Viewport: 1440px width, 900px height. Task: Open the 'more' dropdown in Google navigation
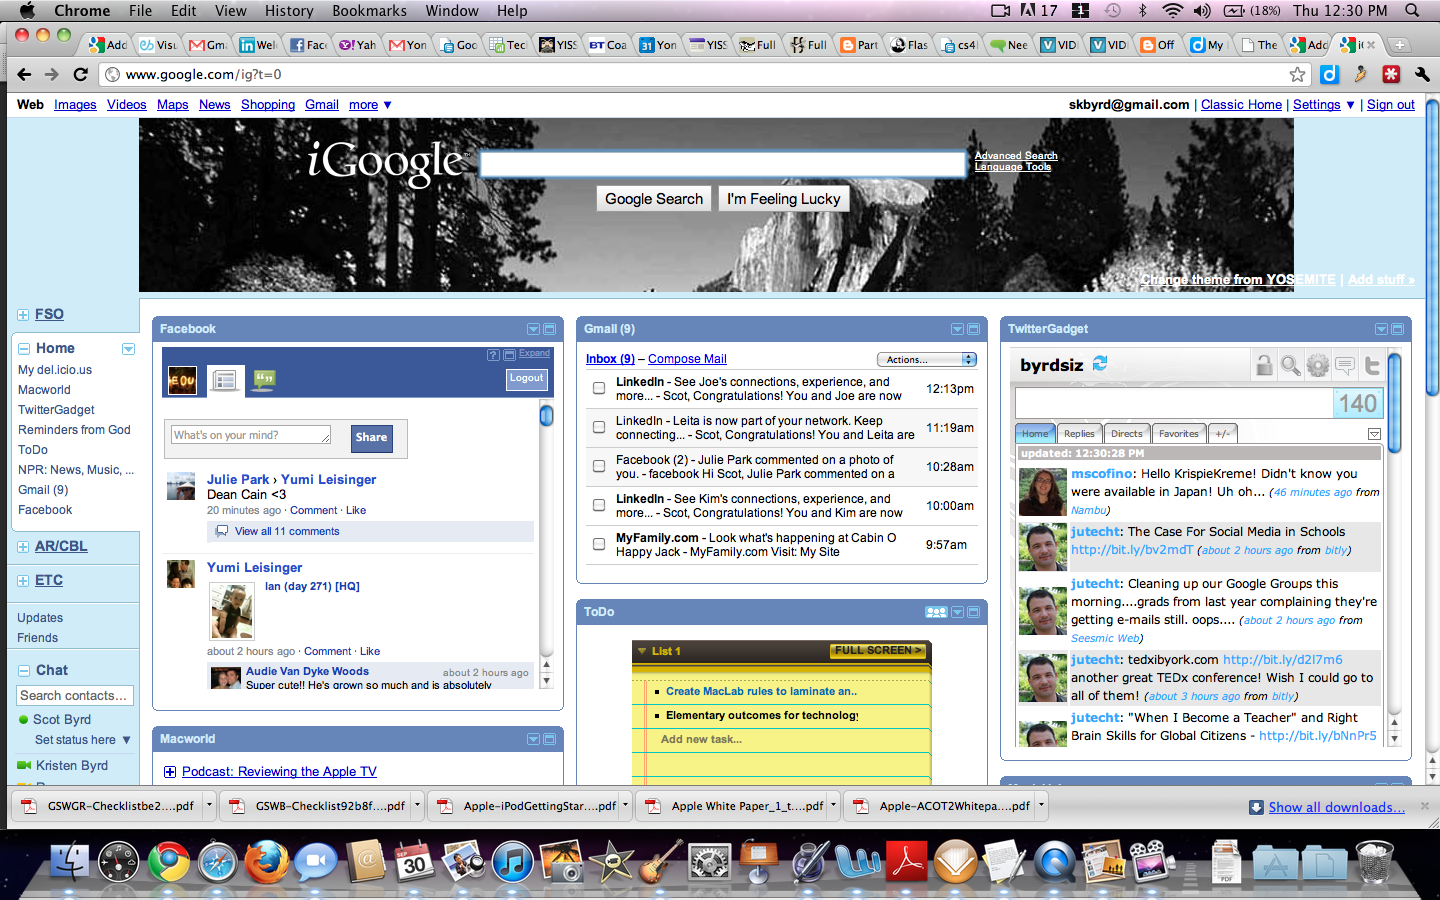(370, 104)
